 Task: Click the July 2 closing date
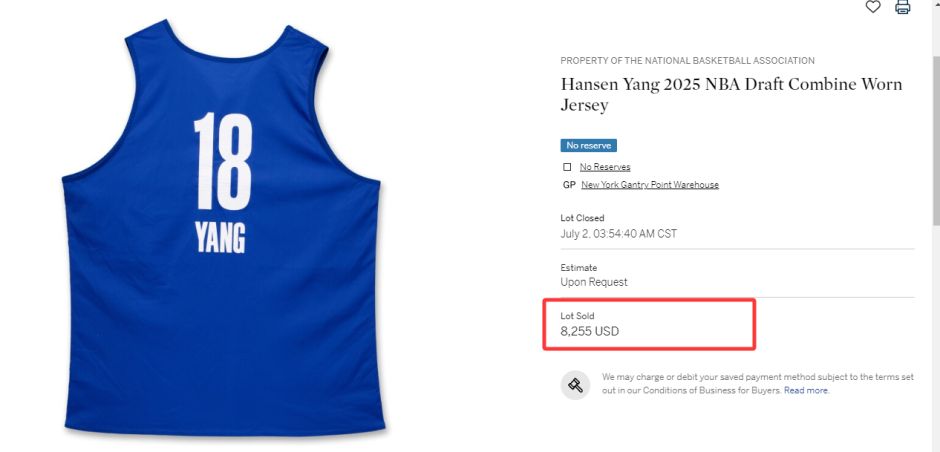619,234
